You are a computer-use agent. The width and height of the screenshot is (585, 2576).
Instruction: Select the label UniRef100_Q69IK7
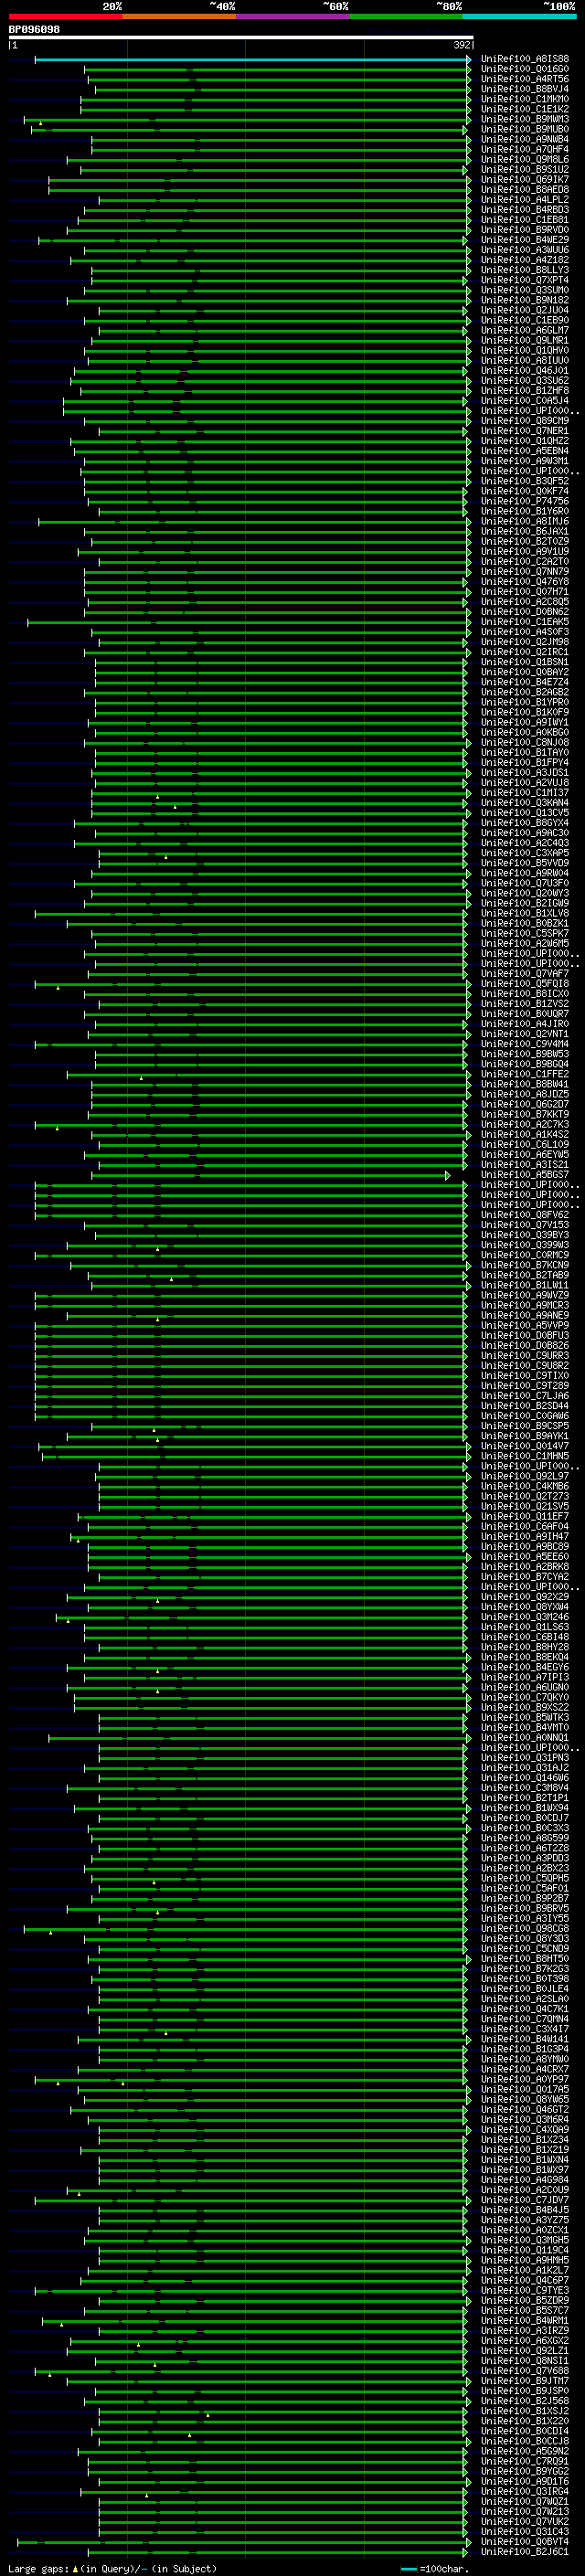pos(525,180)
